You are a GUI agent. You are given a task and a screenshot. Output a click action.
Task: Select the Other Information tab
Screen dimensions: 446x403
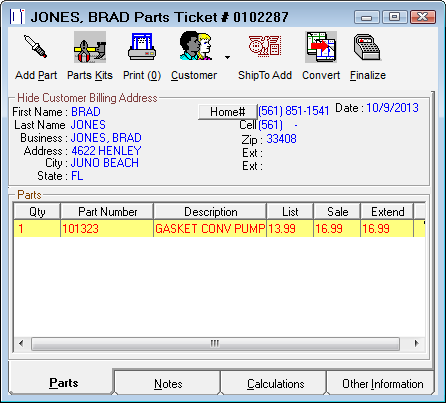[x=382, y=383]
